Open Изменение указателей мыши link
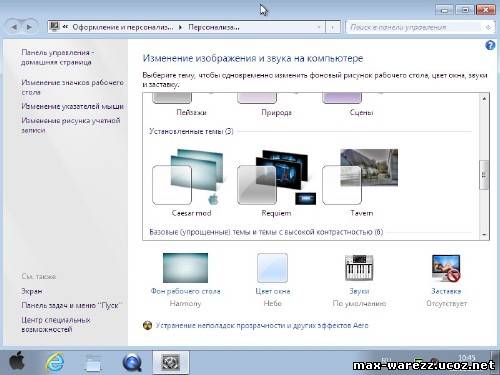This screenshot has height=375, width=500. (72, 106)
